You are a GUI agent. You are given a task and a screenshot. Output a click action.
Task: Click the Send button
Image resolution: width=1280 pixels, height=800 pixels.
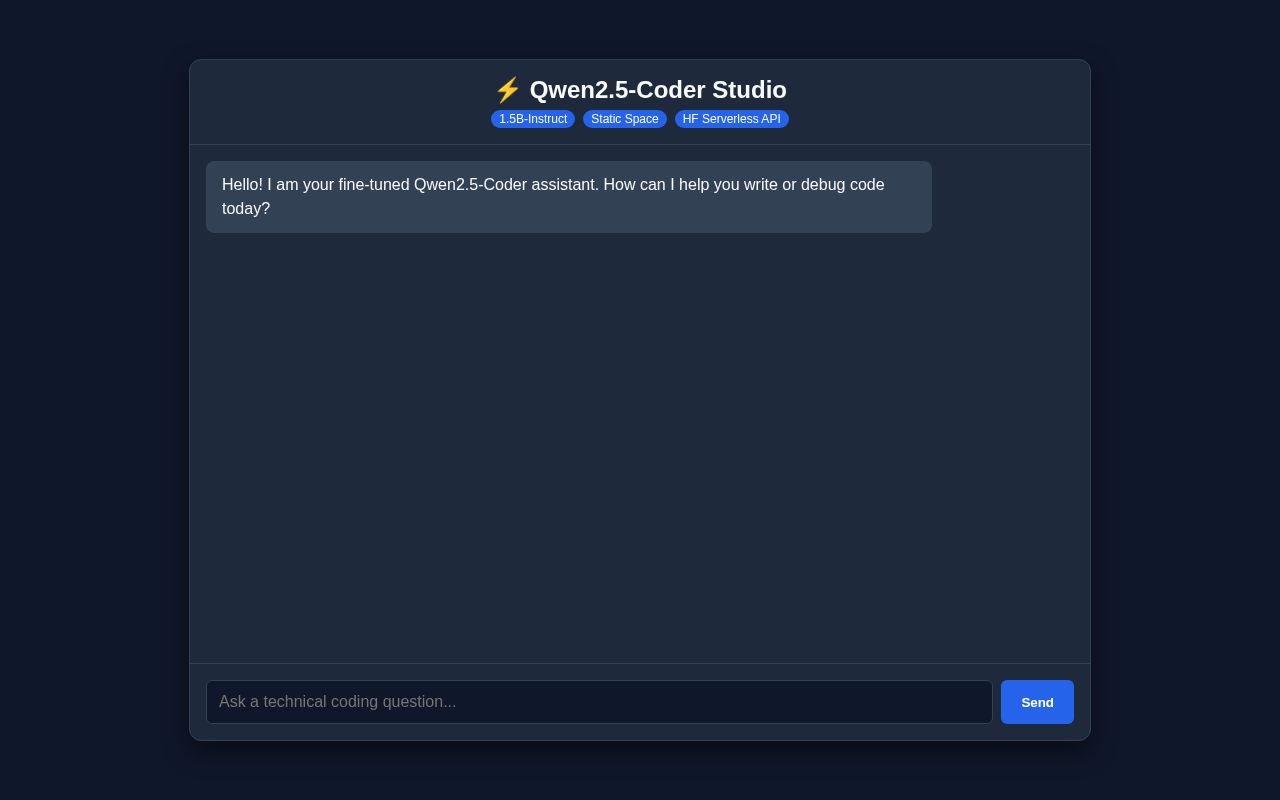coord(1037,702)
